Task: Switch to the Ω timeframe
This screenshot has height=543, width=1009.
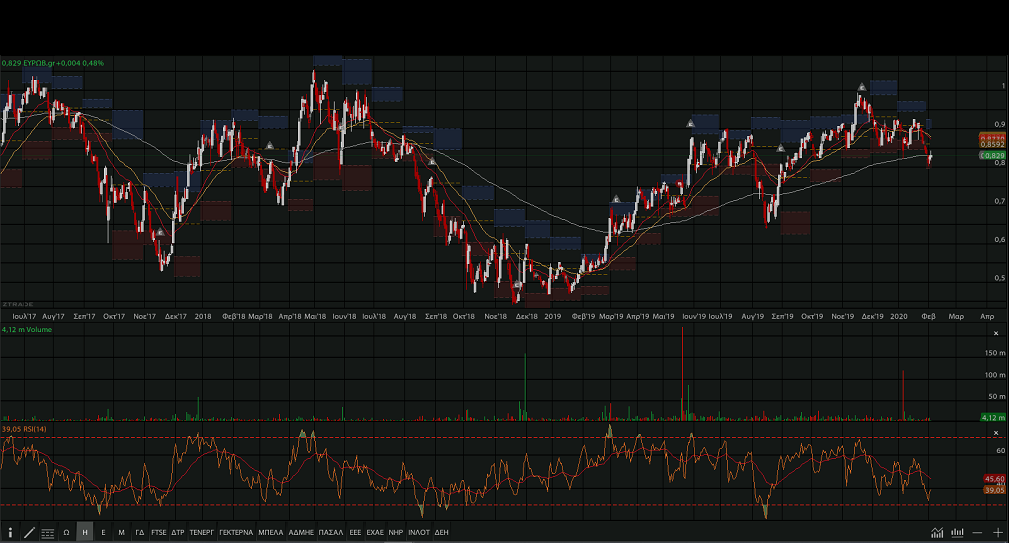Action: [x=66, y=532]
